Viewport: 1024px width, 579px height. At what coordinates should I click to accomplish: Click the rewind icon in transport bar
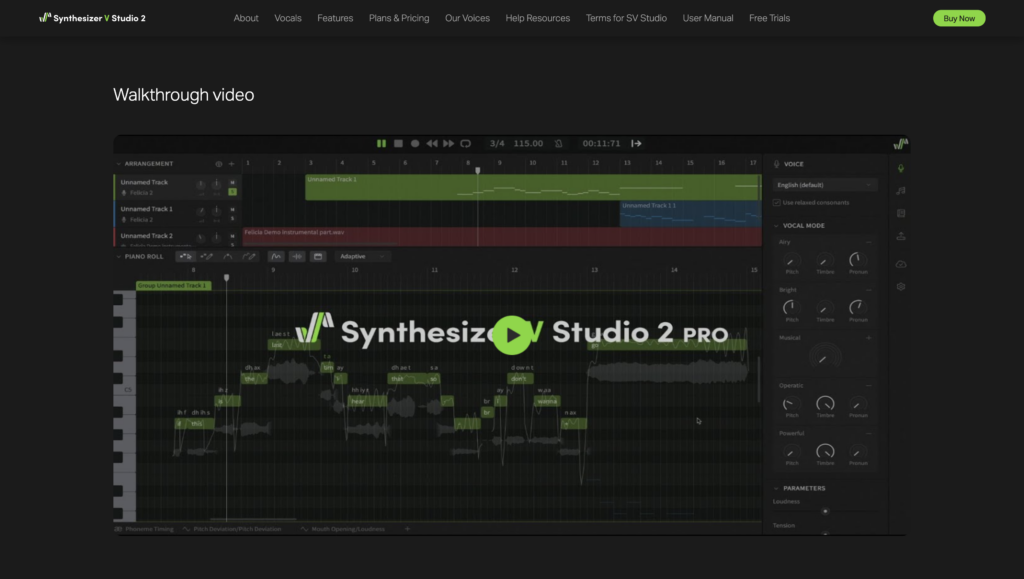[x=432, y=144]
